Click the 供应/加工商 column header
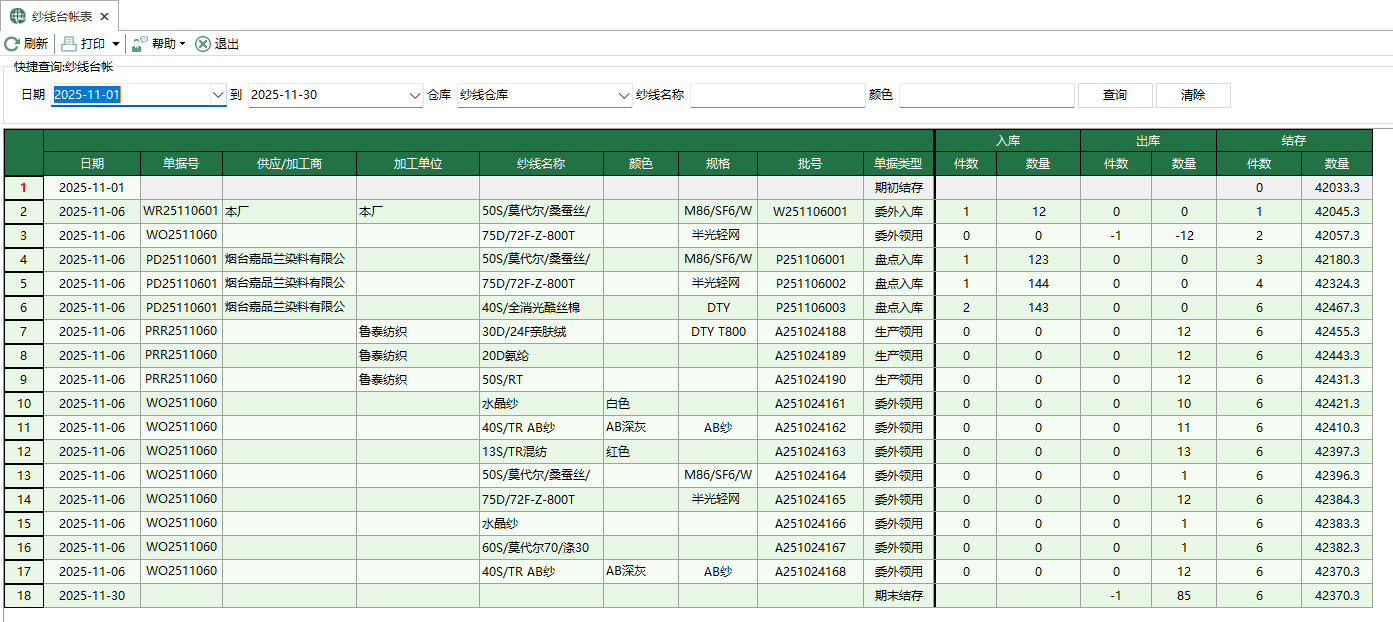 289,164
